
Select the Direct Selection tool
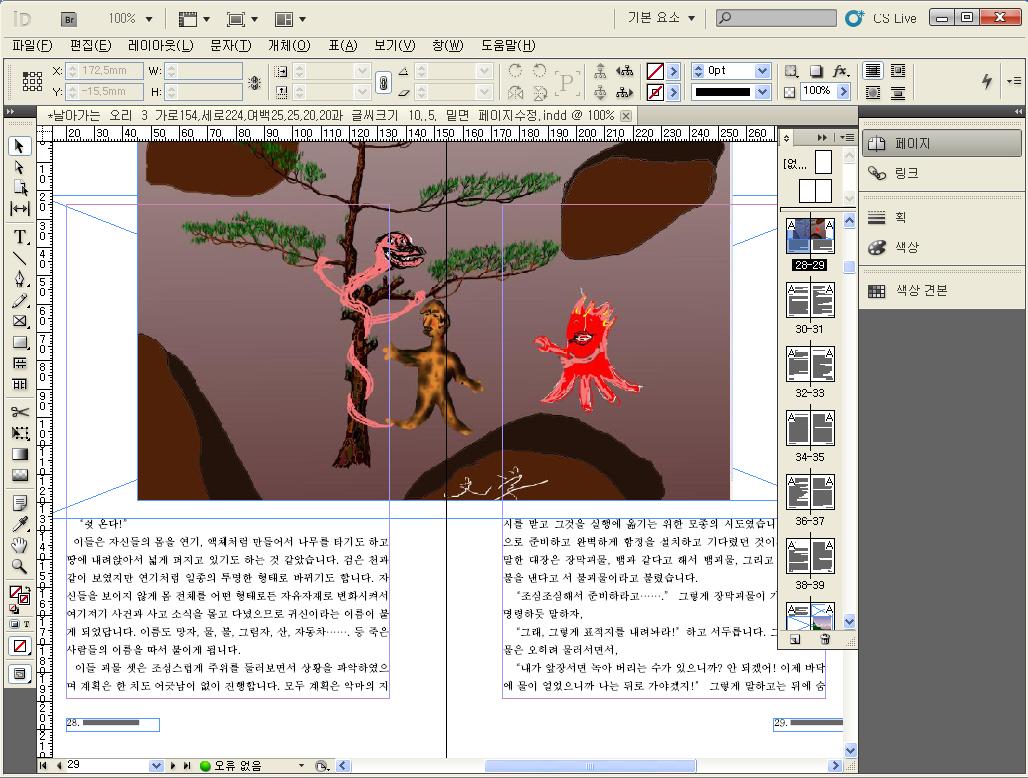coord(19,167)
